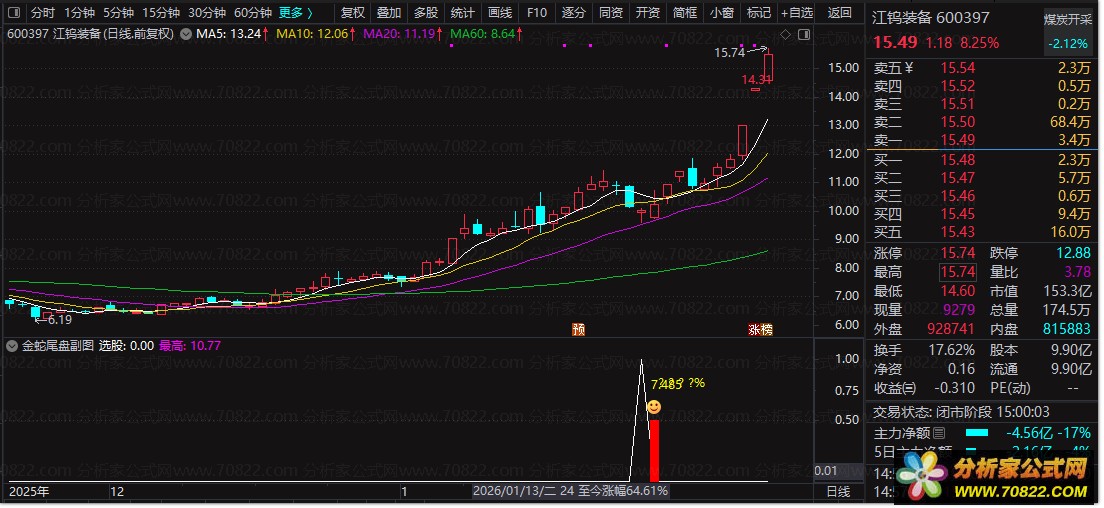Toggle 叠加 overlay comparison
Image resolution: width=1104 pixels, height=508 pixels.
[x=389, y=13]
